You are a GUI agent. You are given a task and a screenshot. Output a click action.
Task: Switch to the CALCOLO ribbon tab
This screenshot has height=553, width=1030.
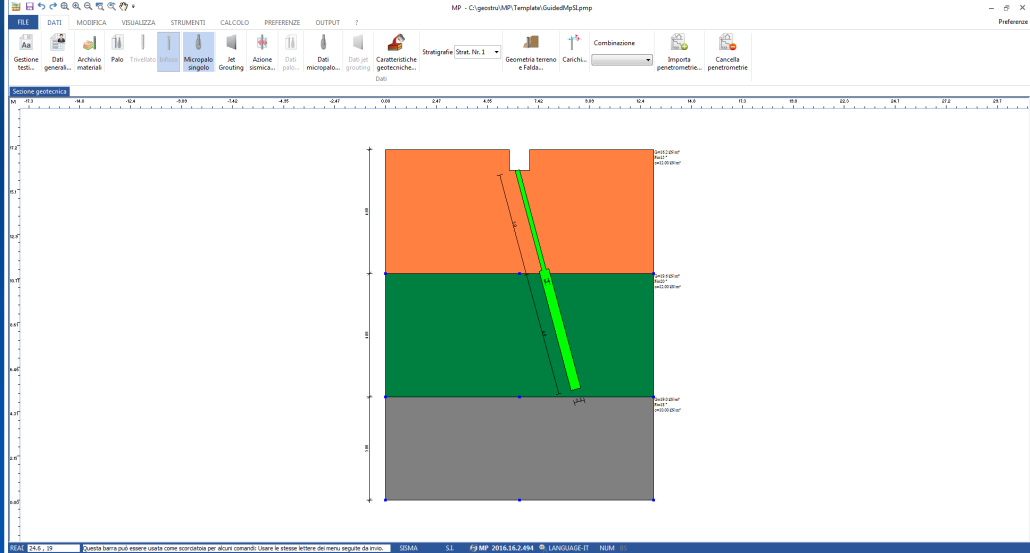(234, 21)
